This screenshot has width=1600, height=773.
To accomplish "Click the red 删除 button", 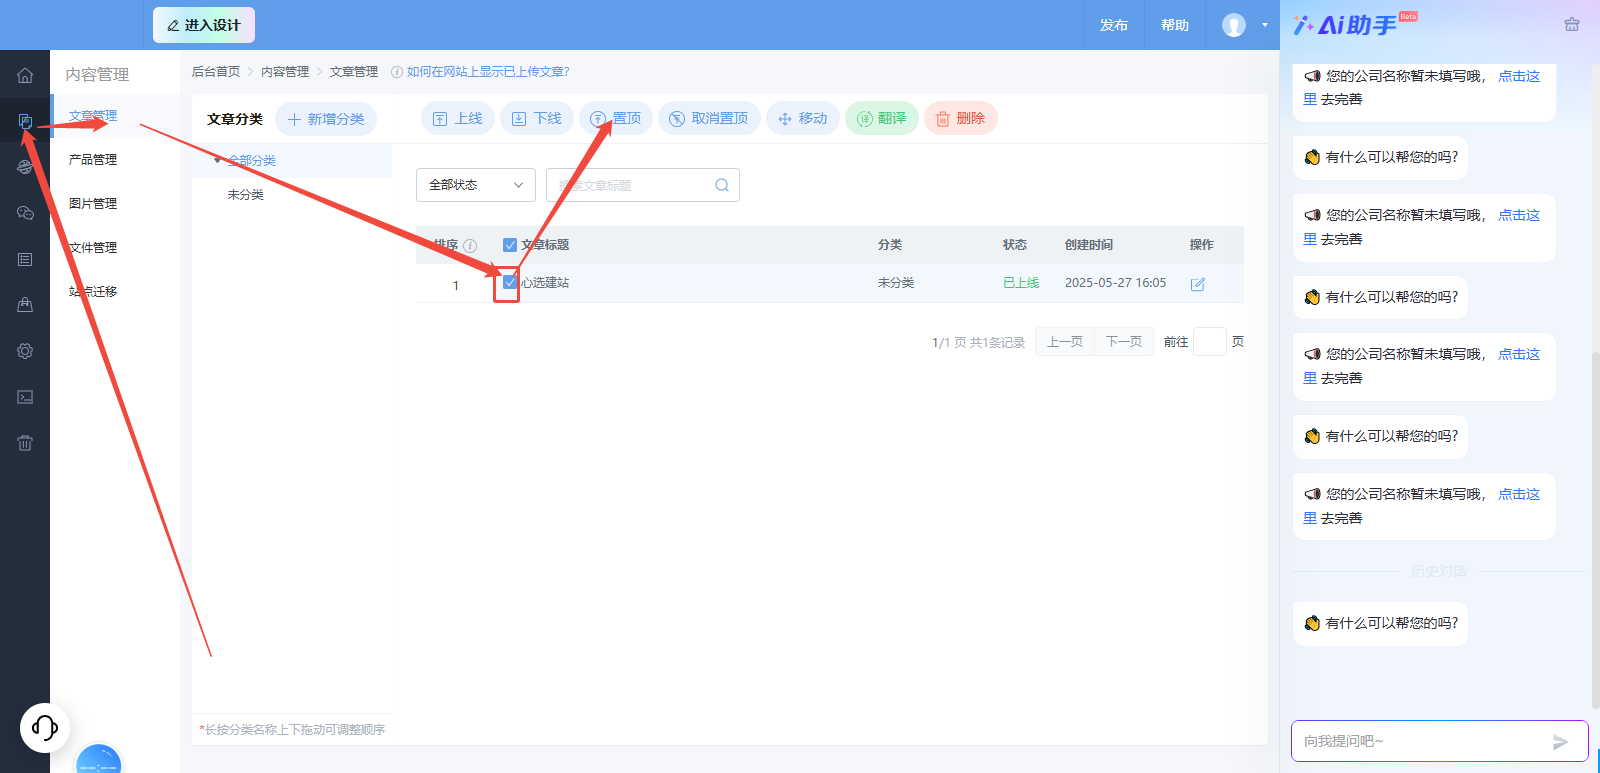I will point(961,118).
